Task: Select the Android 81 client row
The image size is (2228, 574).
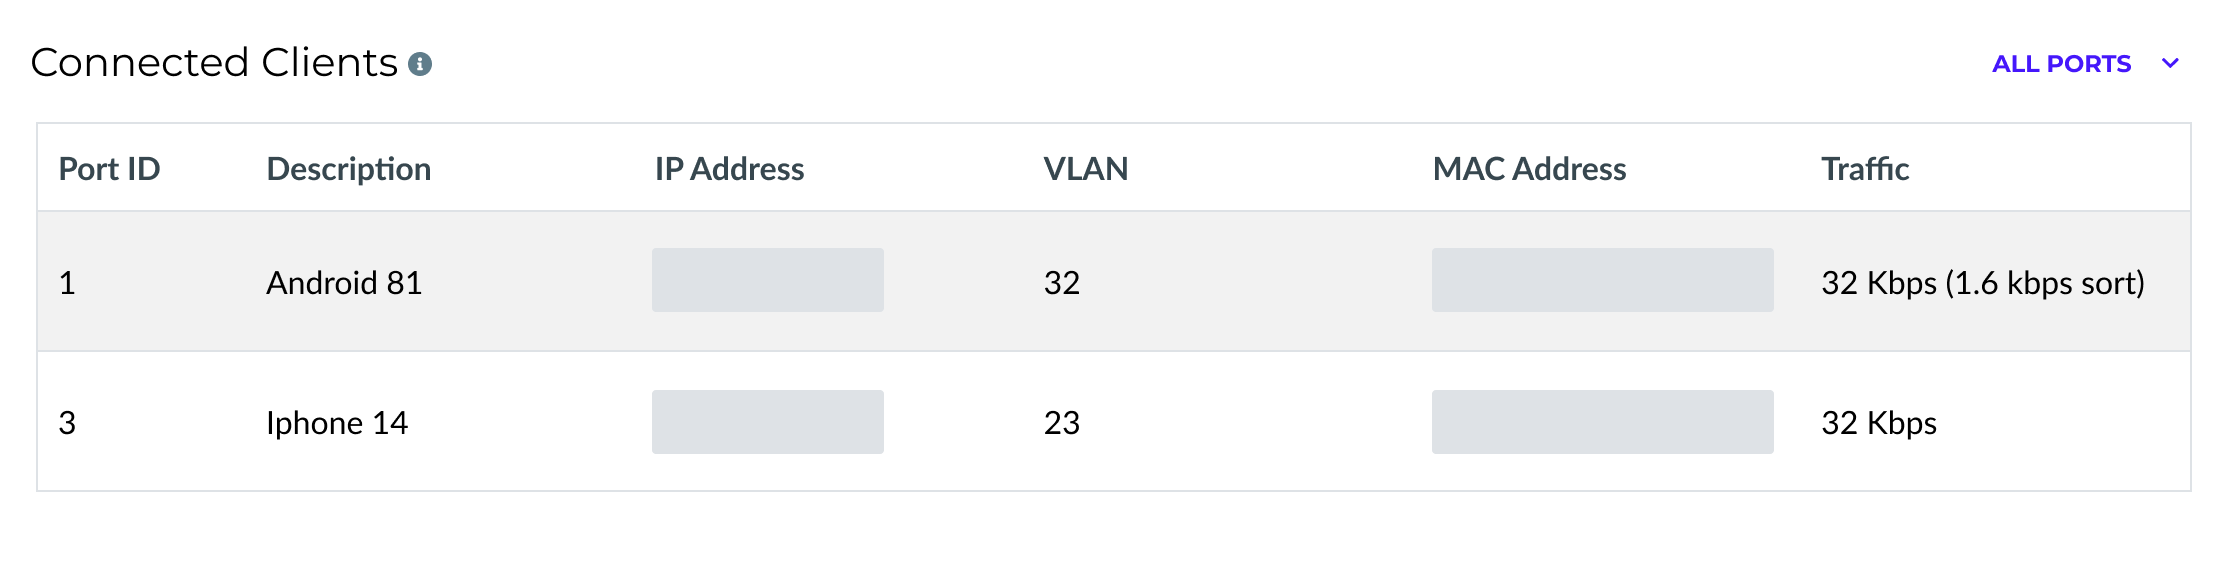Action: (1114, 281)
